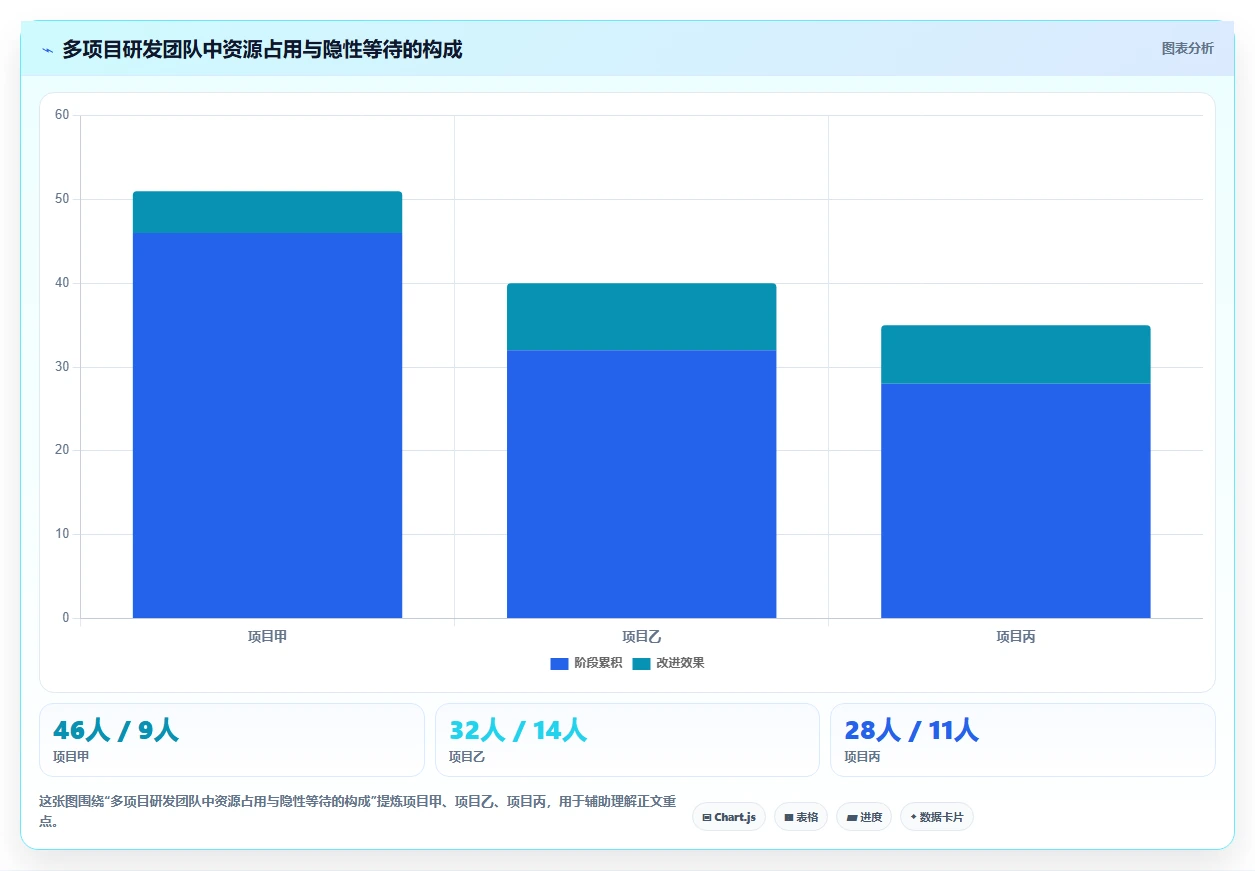Click the 项目甲 caption under 46人 / 9人

click(x=71, y=757)
